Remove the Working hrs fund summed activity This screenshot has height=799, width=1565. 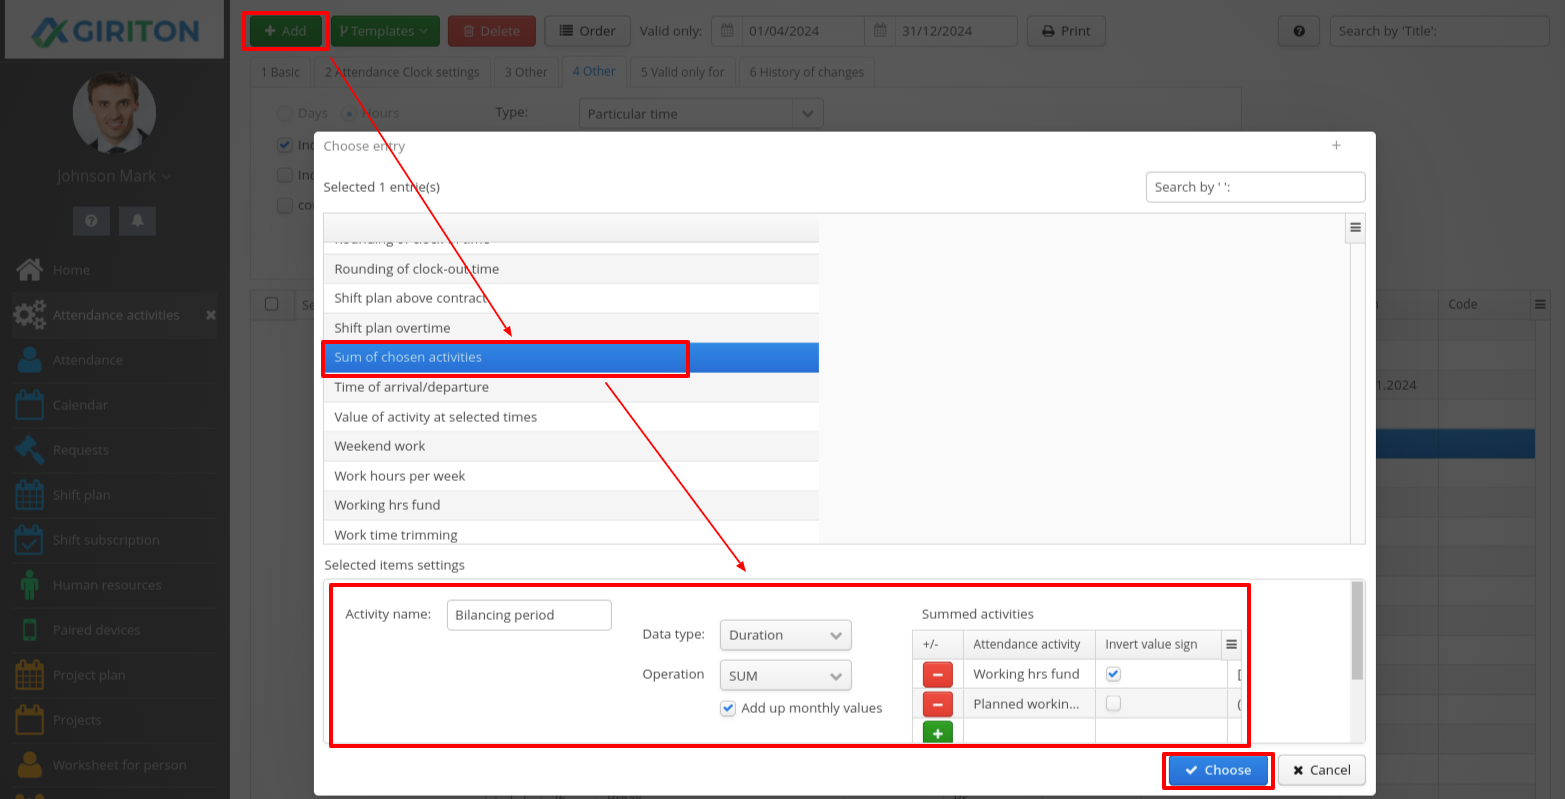click(x=937, y=674)
